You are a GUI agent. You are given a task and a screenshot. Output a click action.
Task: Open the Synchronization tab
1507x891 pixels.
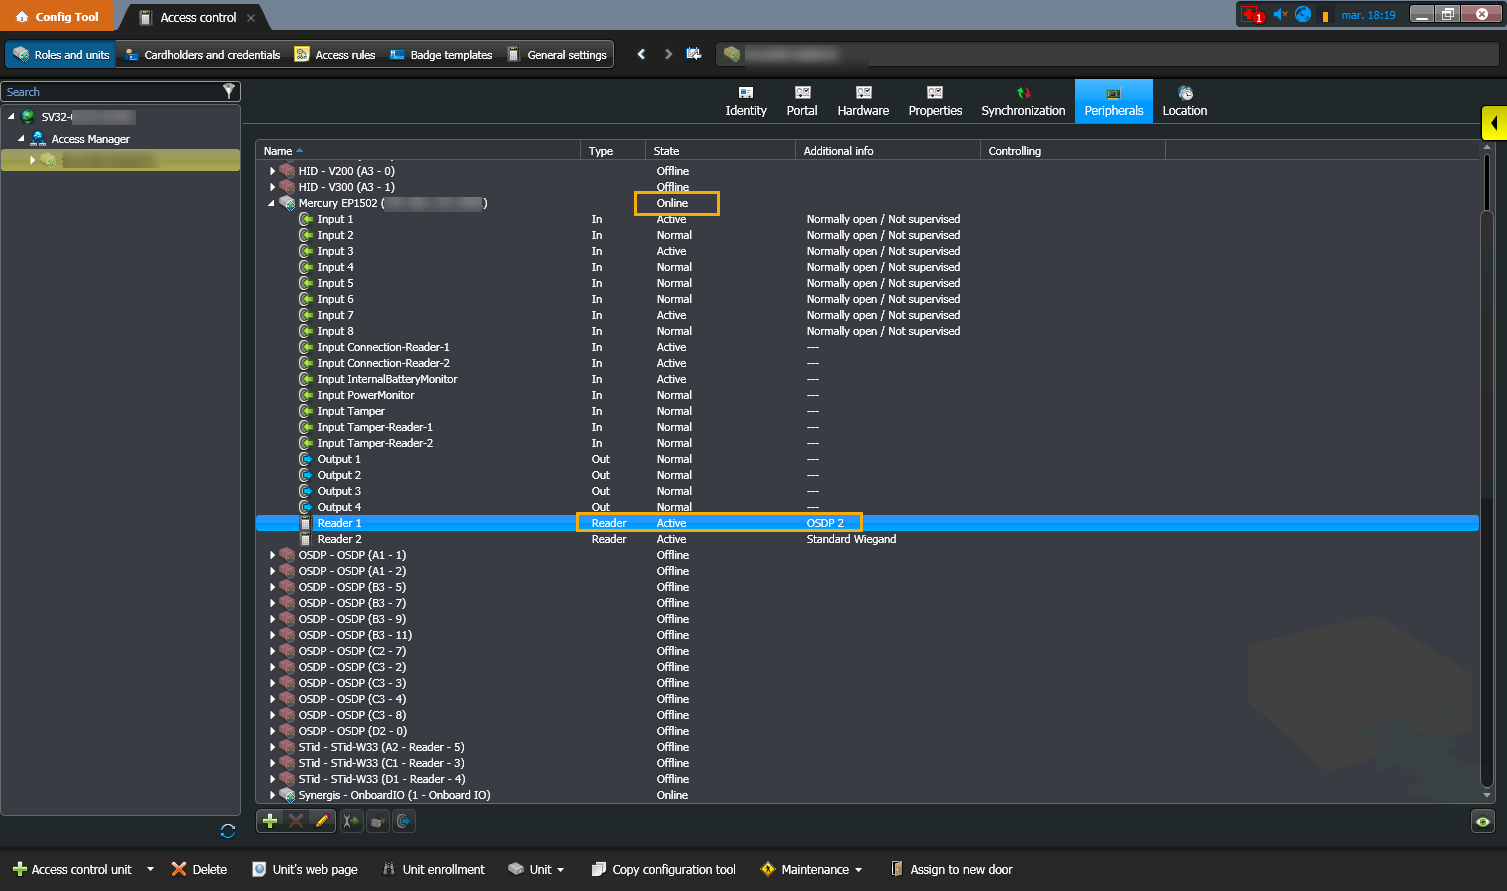[x=1023, y=101]
